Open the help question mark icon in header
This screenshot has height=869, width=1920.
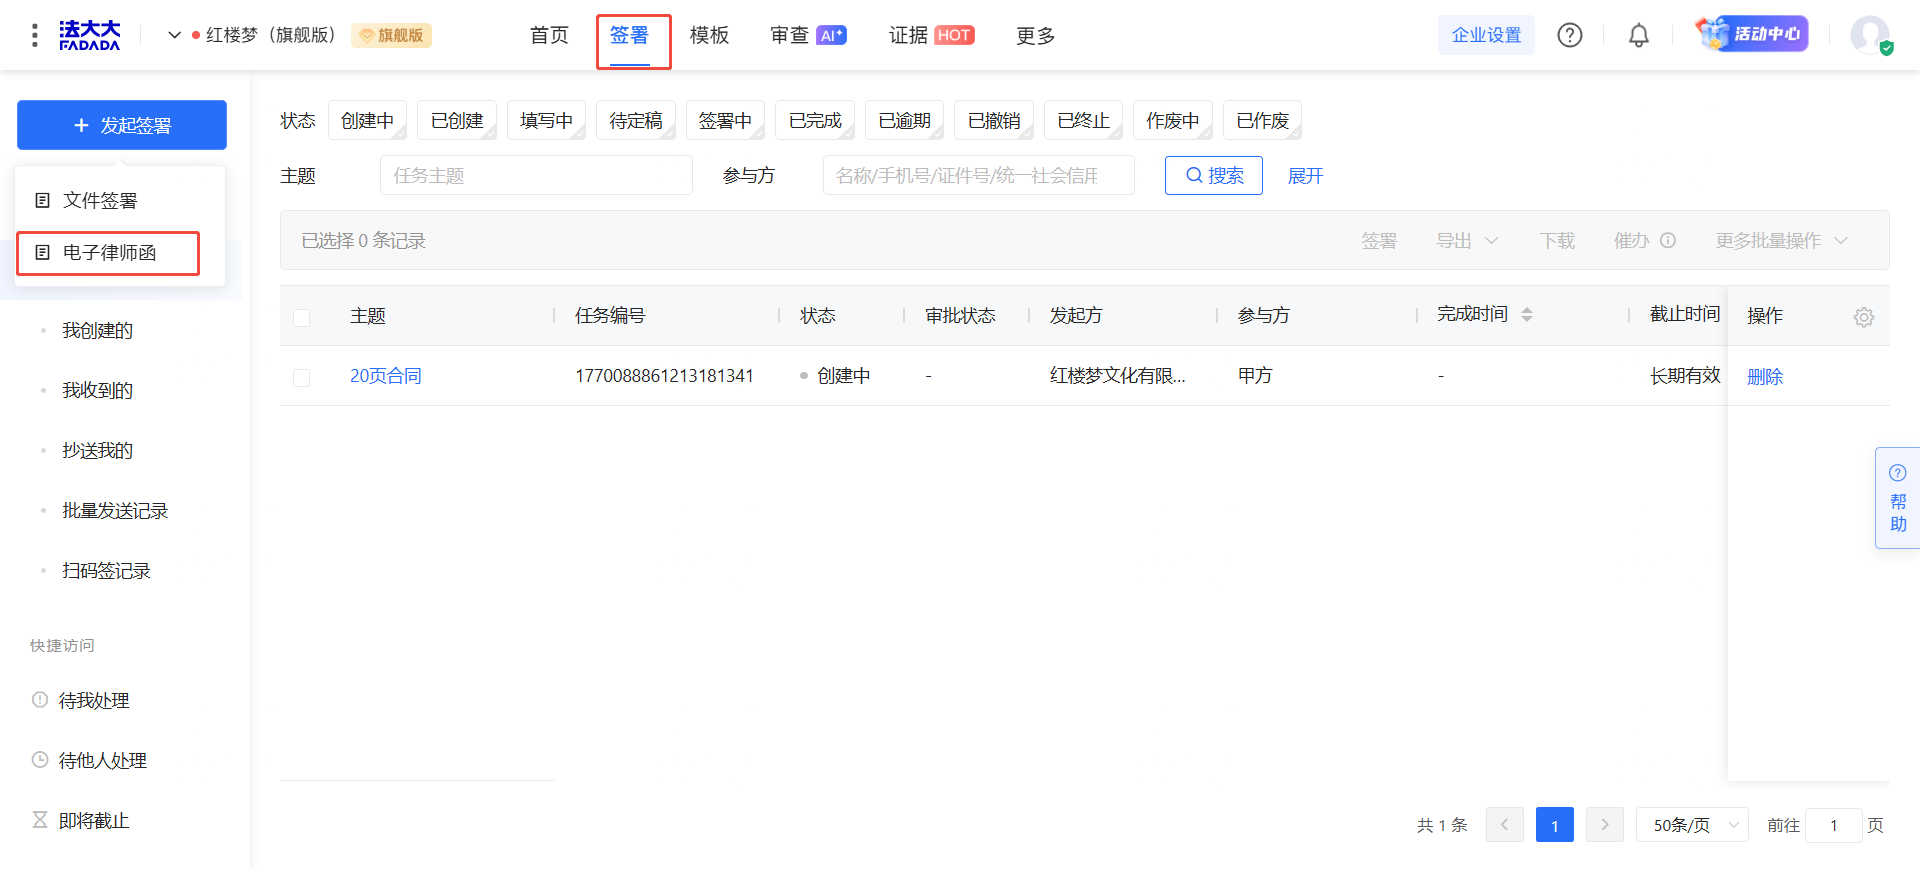point(1570,36)
